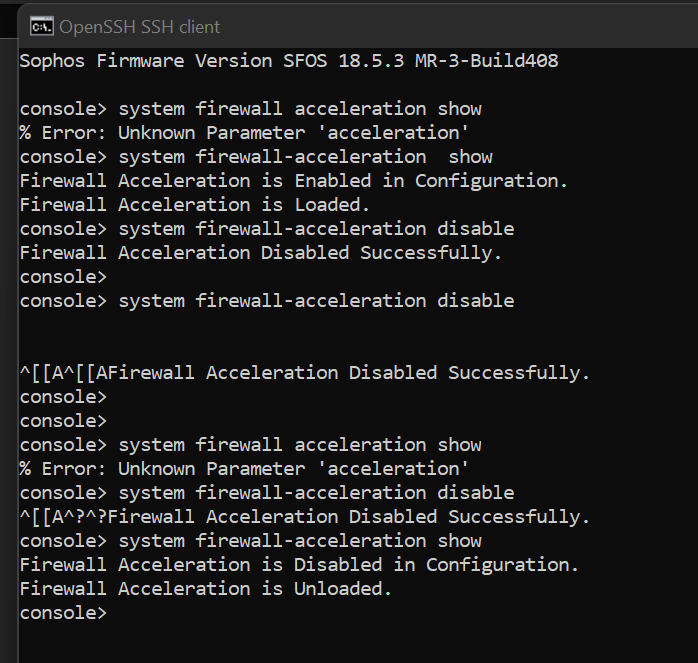The height and width of the screenshot is (663, 698).
Task: Click the version number "18.5.3"
Action: pos(360,60)
